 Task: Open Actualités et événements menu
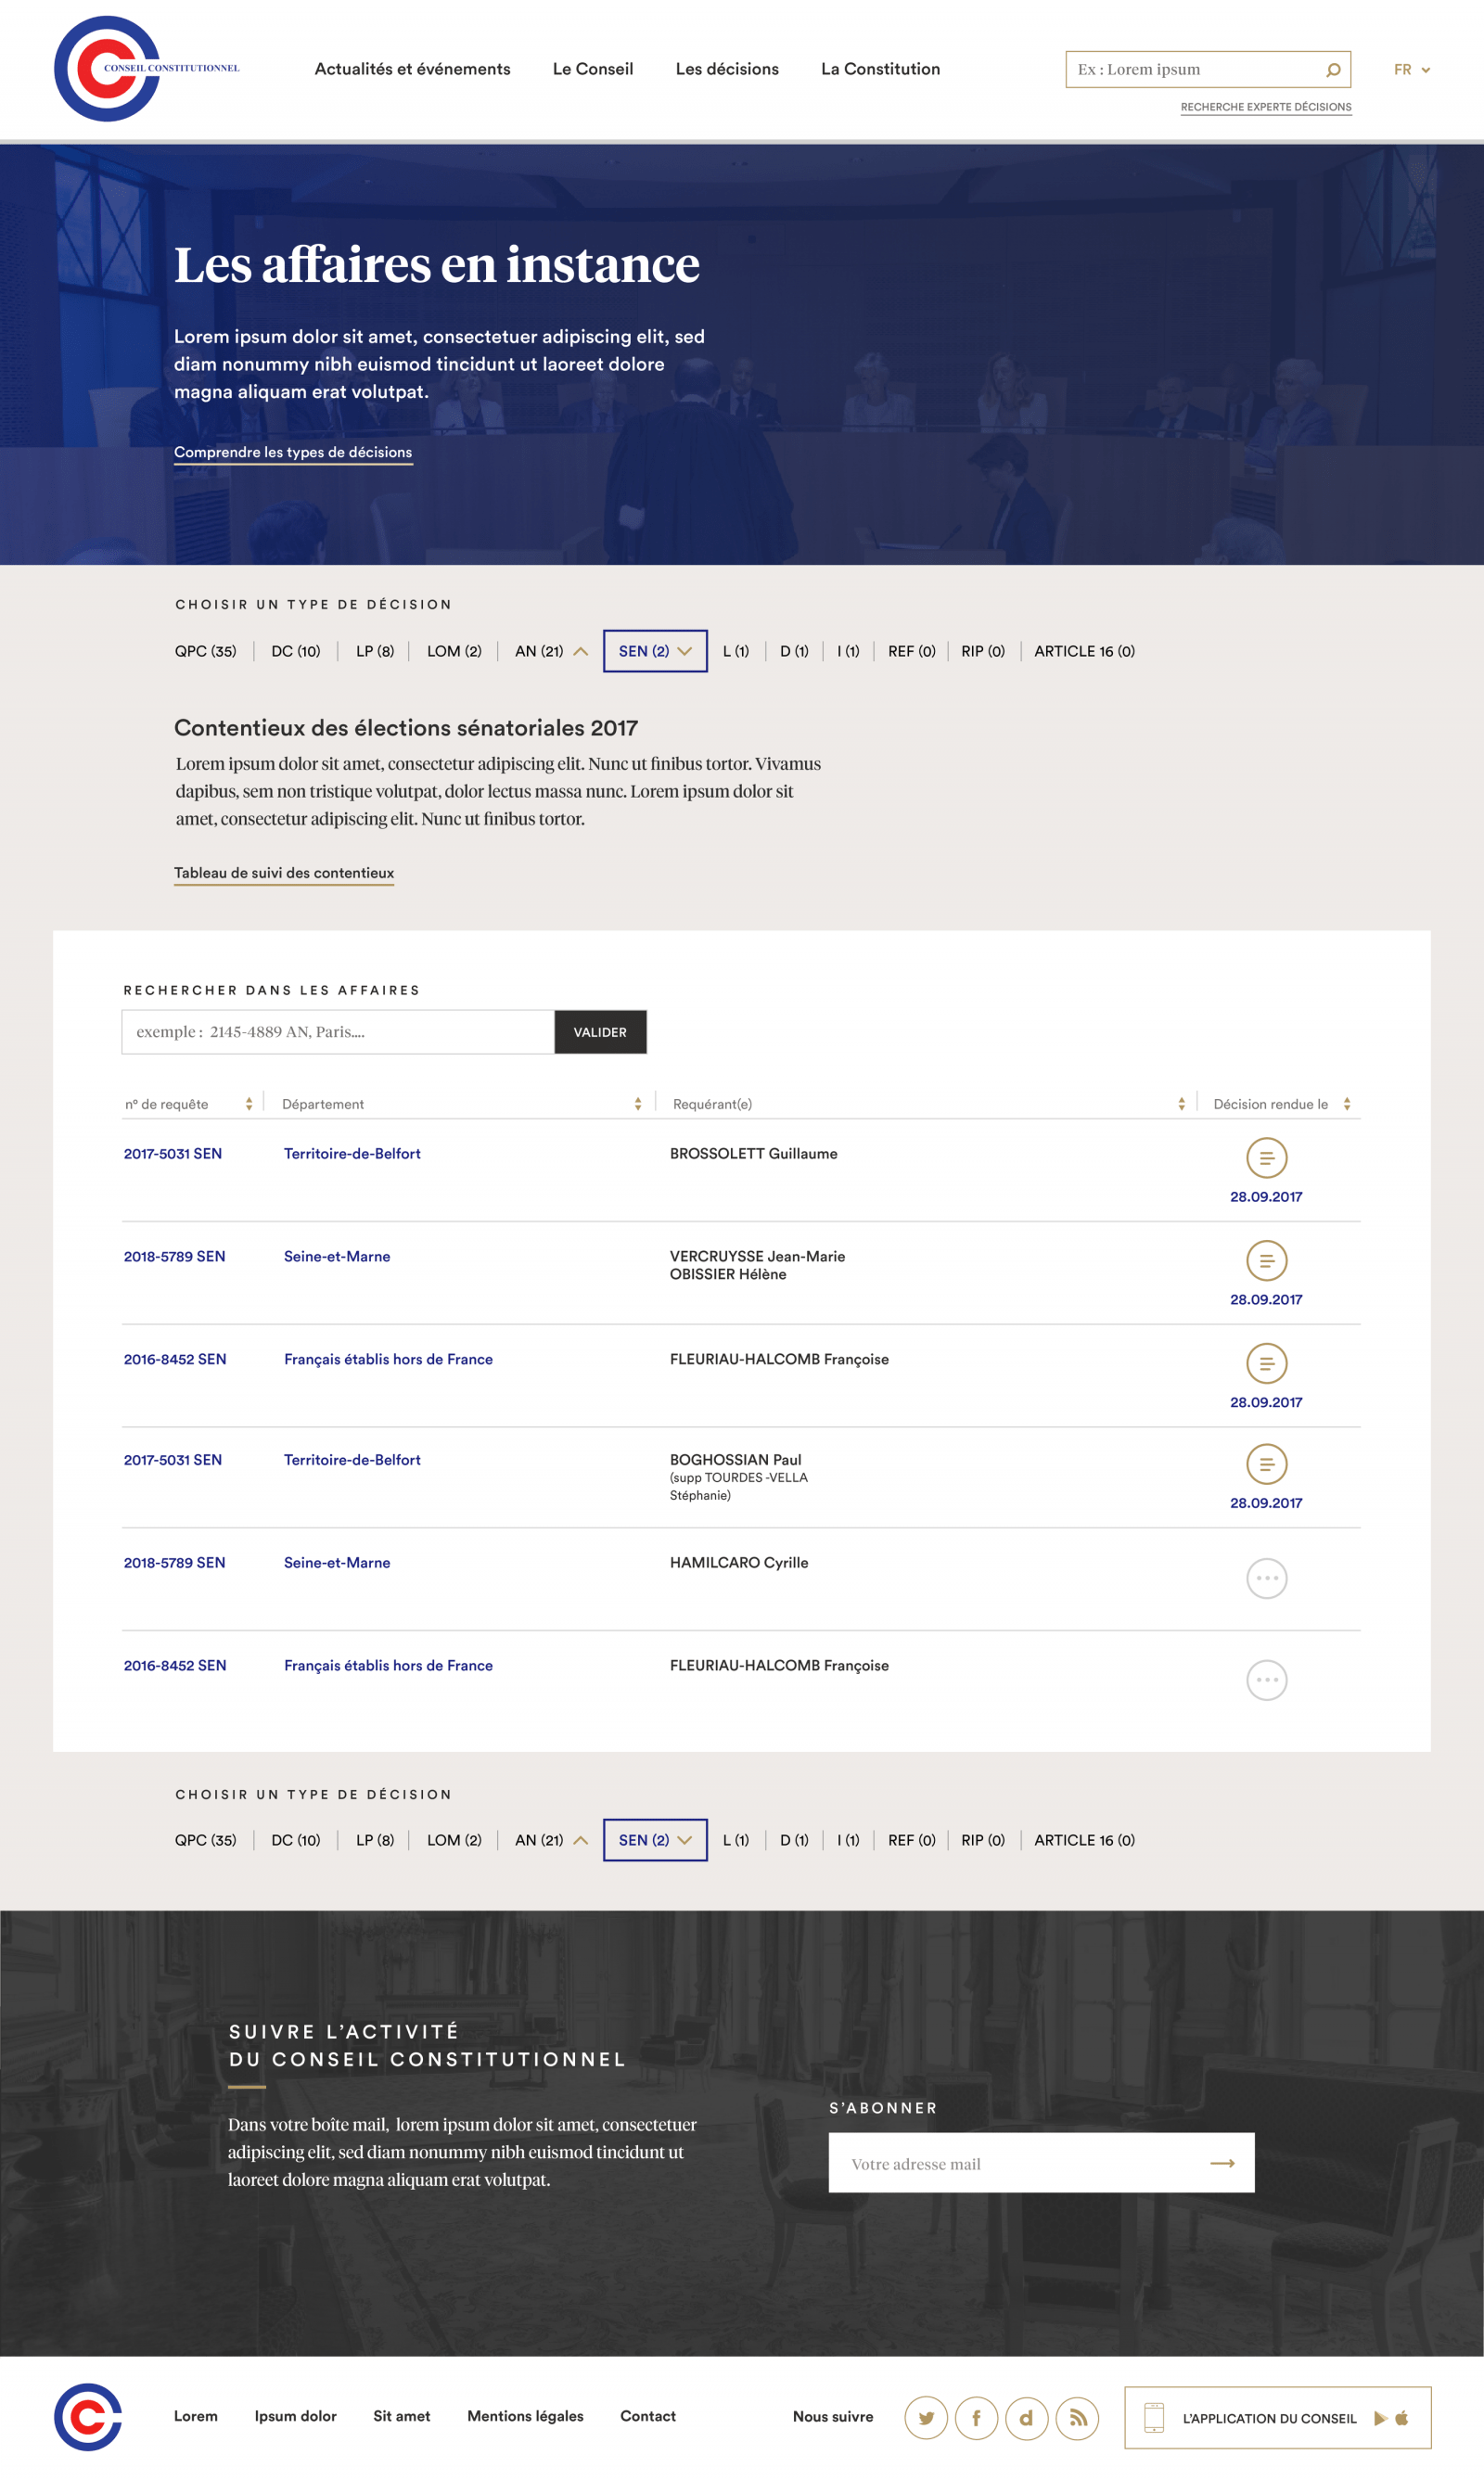click(x=412, y=69)
